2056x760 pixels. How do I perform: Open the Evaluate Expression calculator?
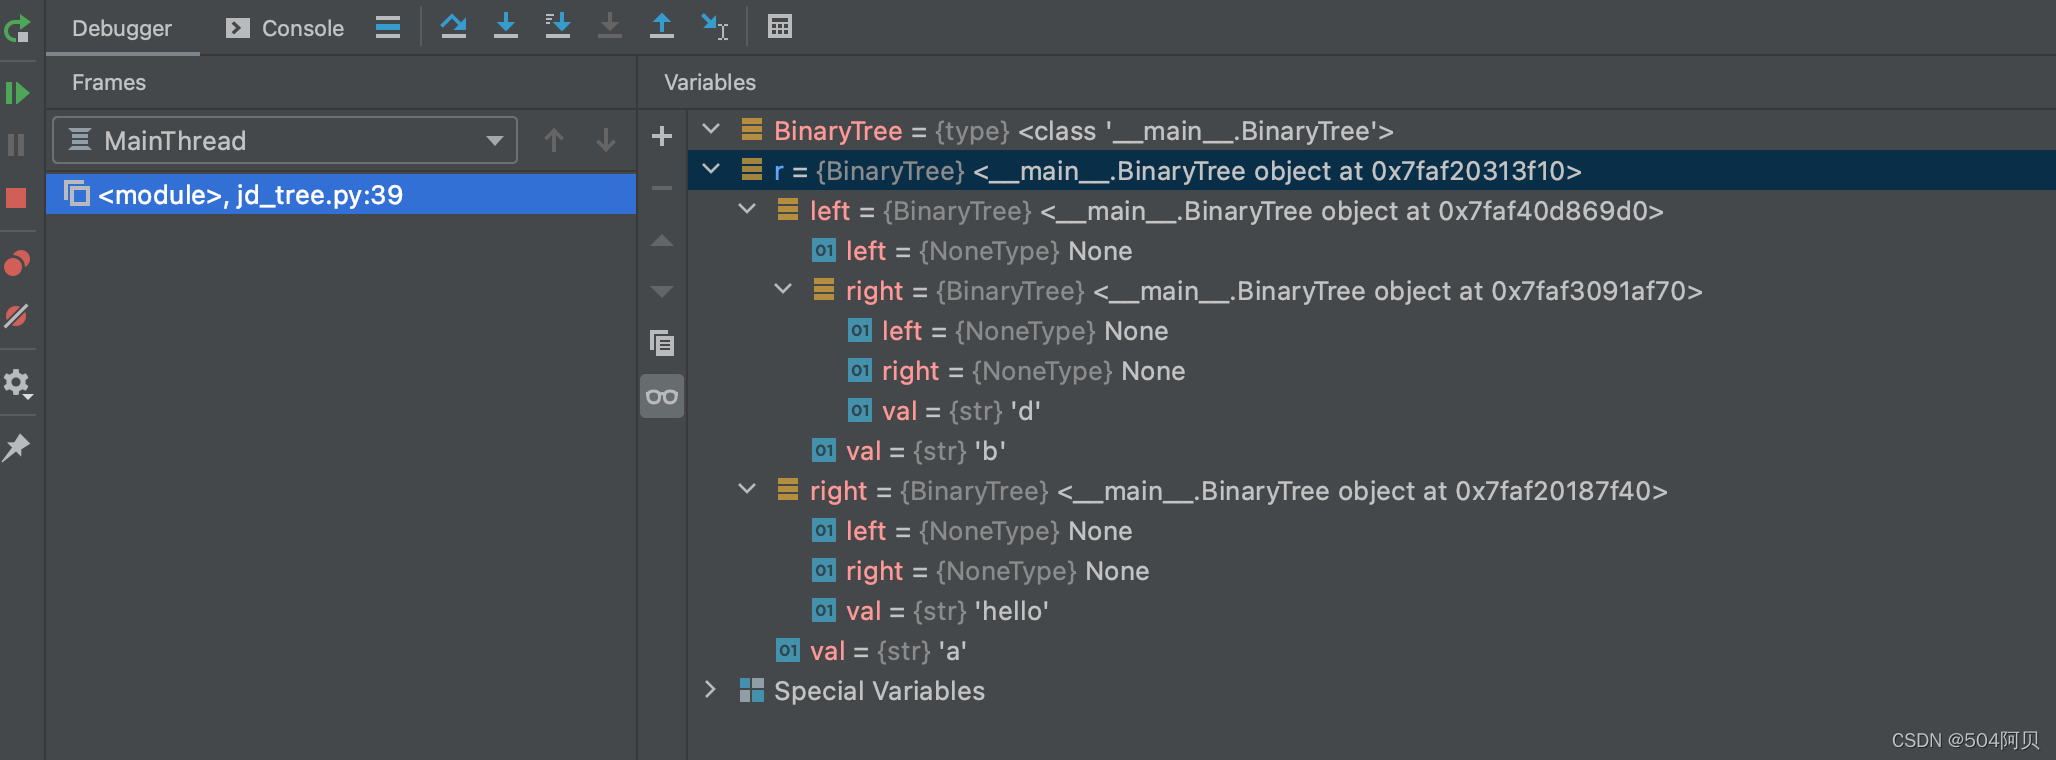click(780, 26)
